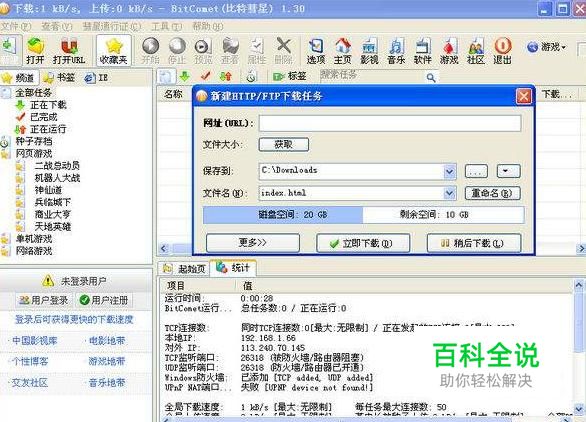Click the browse (...) folder button

pyautogui.click(x=476, y=171)
